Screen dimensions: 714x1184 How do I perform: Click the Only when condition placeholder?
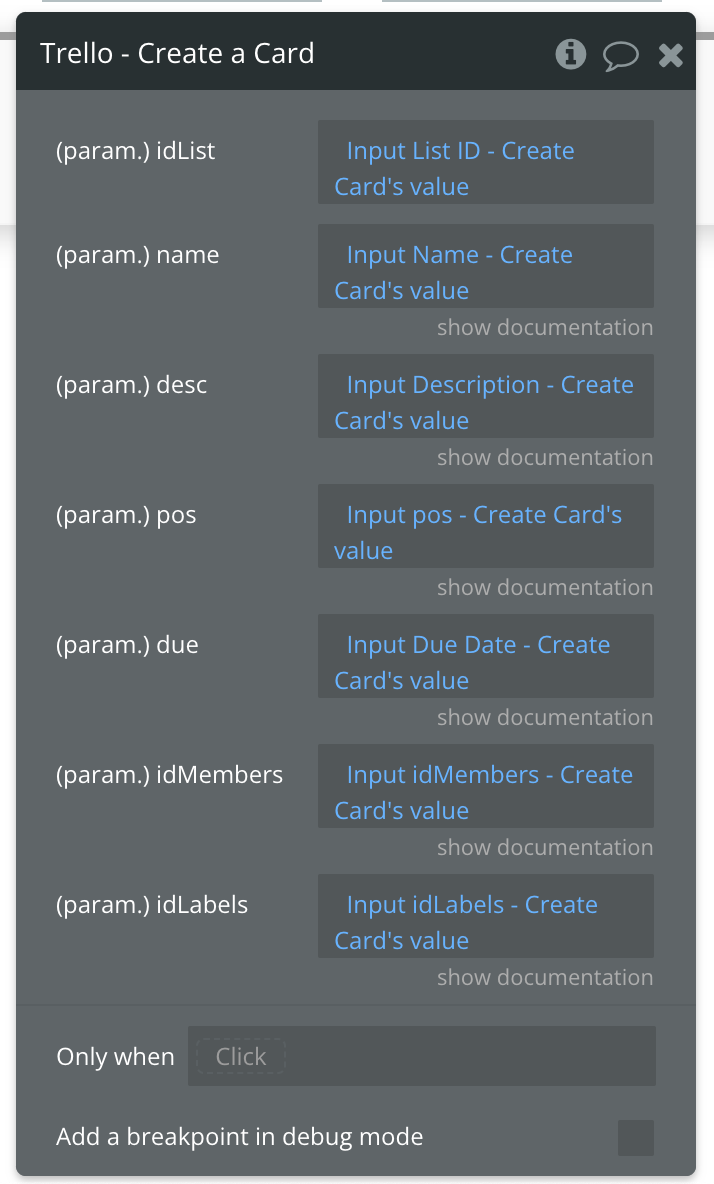(x=241, y=1056)
